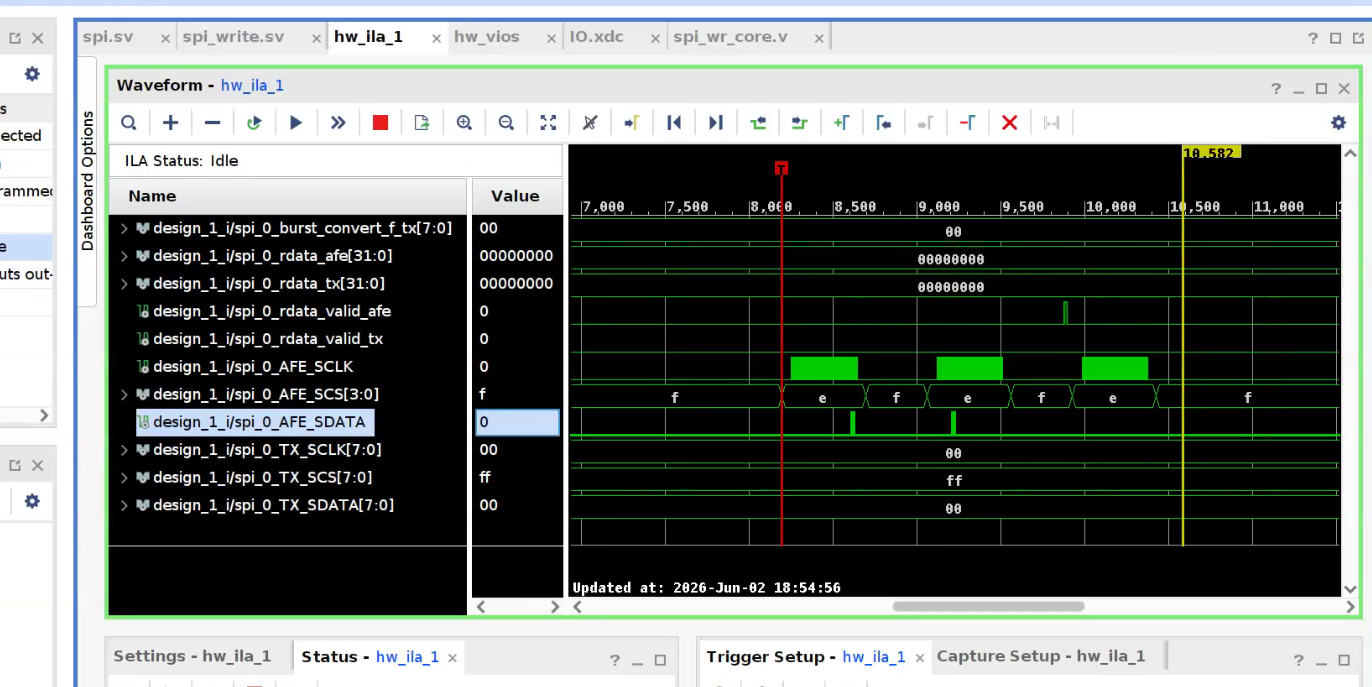This screenshot has width=1372, height=687.
Task: Open waveform settings gear
Action: pyautogui.click(x=1338, y=122)
